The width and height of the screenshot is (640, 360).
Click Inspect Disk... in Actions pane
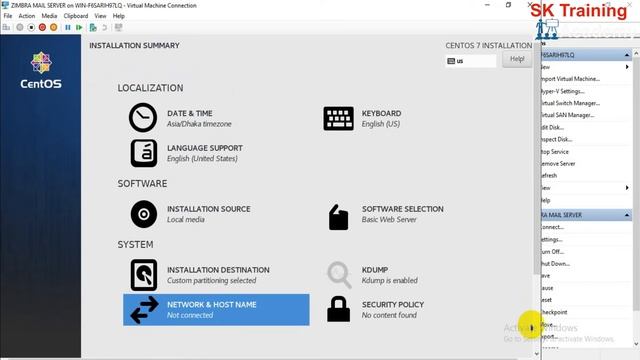coord(556,139)
